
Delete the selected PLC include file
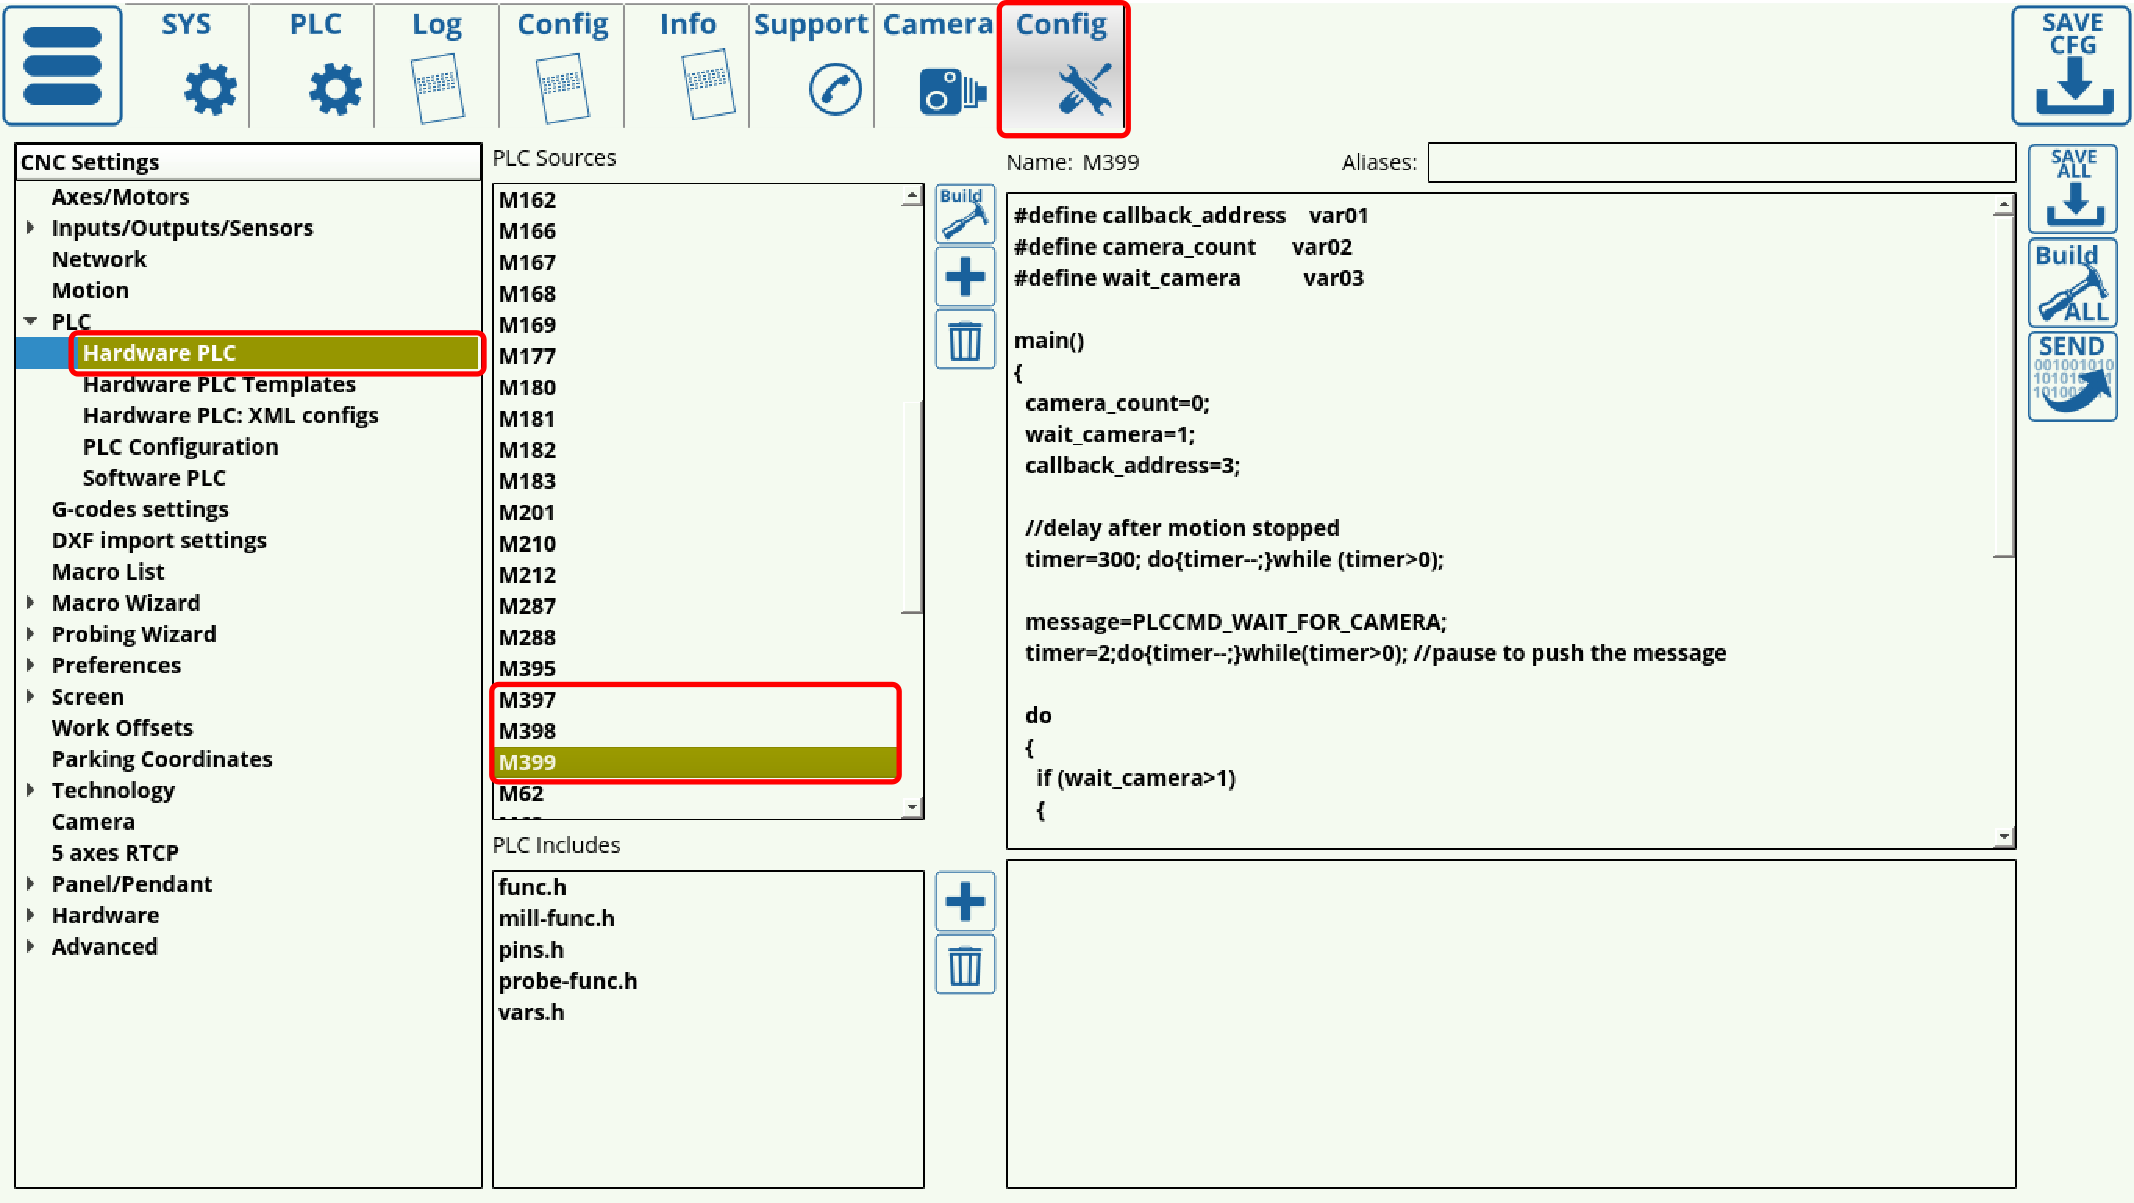[964, 965]
